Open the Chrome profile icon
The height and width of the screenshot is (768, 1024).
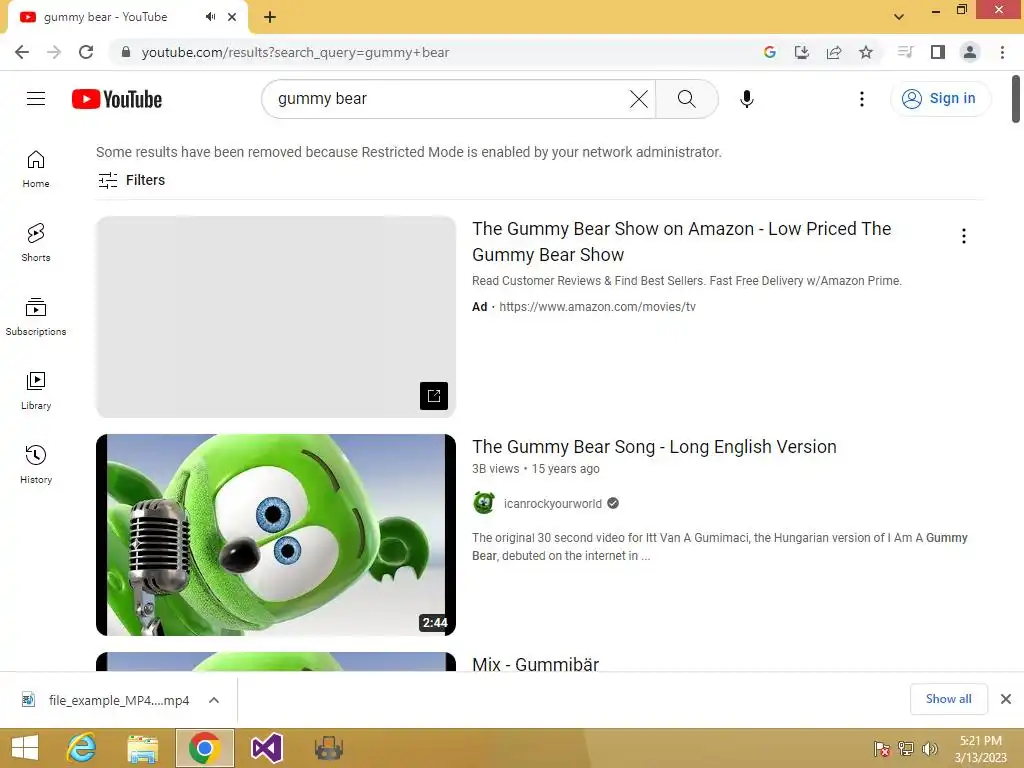click(x=970, y=52)
